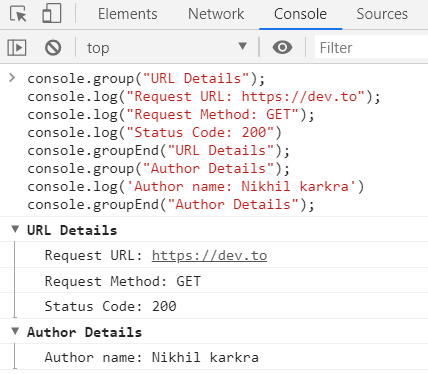Clear console with the ban icon

[x=53, y=48]
